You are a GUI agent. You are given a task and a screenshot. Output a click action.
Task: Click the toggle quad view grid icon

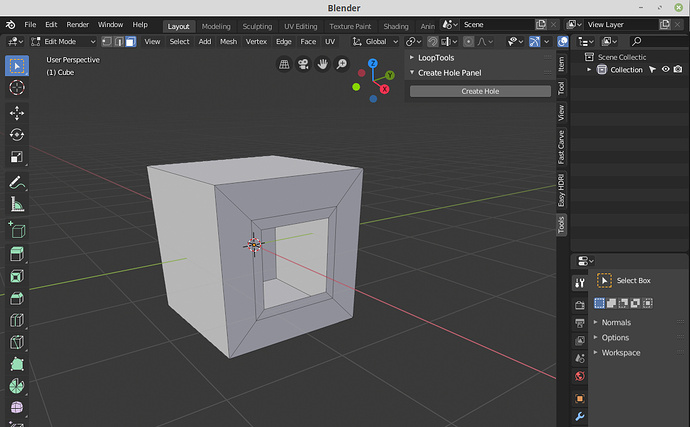(284, 64)
